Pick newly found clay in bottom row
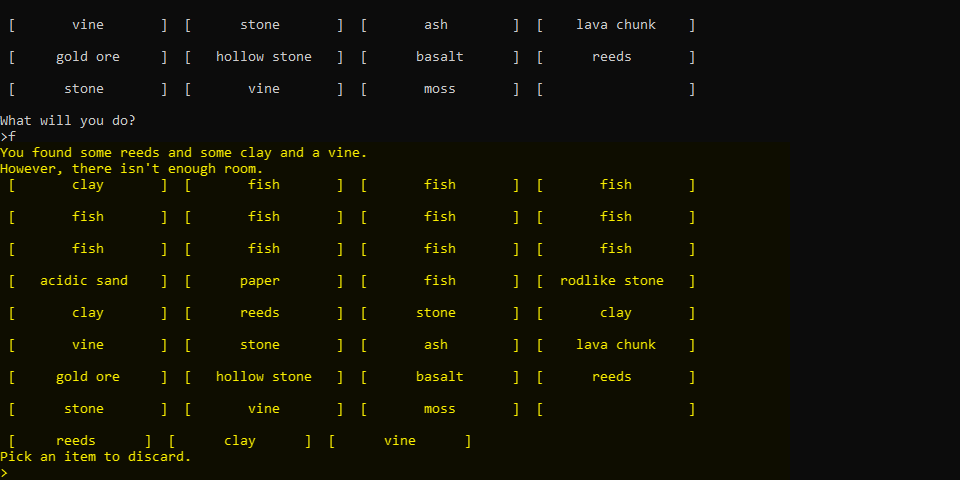 click(240, 441)
